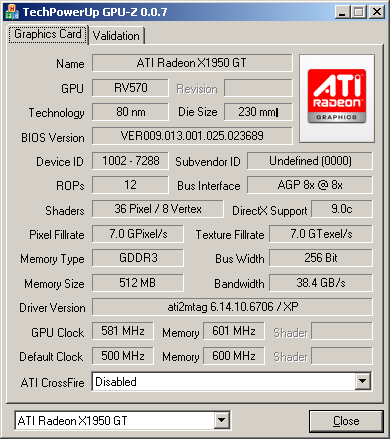
Task: Click the Name field ATI Radeon X1950 GT
Action: click(192, 63)
